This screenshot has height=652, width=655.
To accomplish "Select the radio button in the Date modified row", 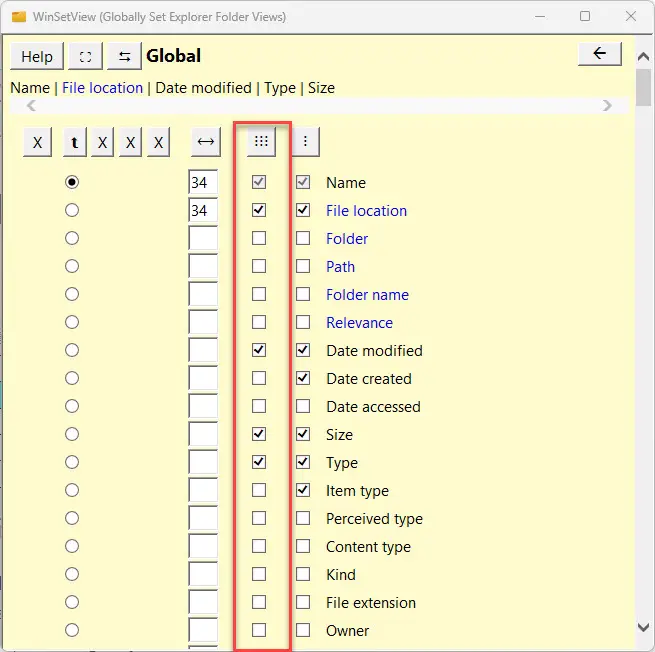I will [x=72, y=350].
